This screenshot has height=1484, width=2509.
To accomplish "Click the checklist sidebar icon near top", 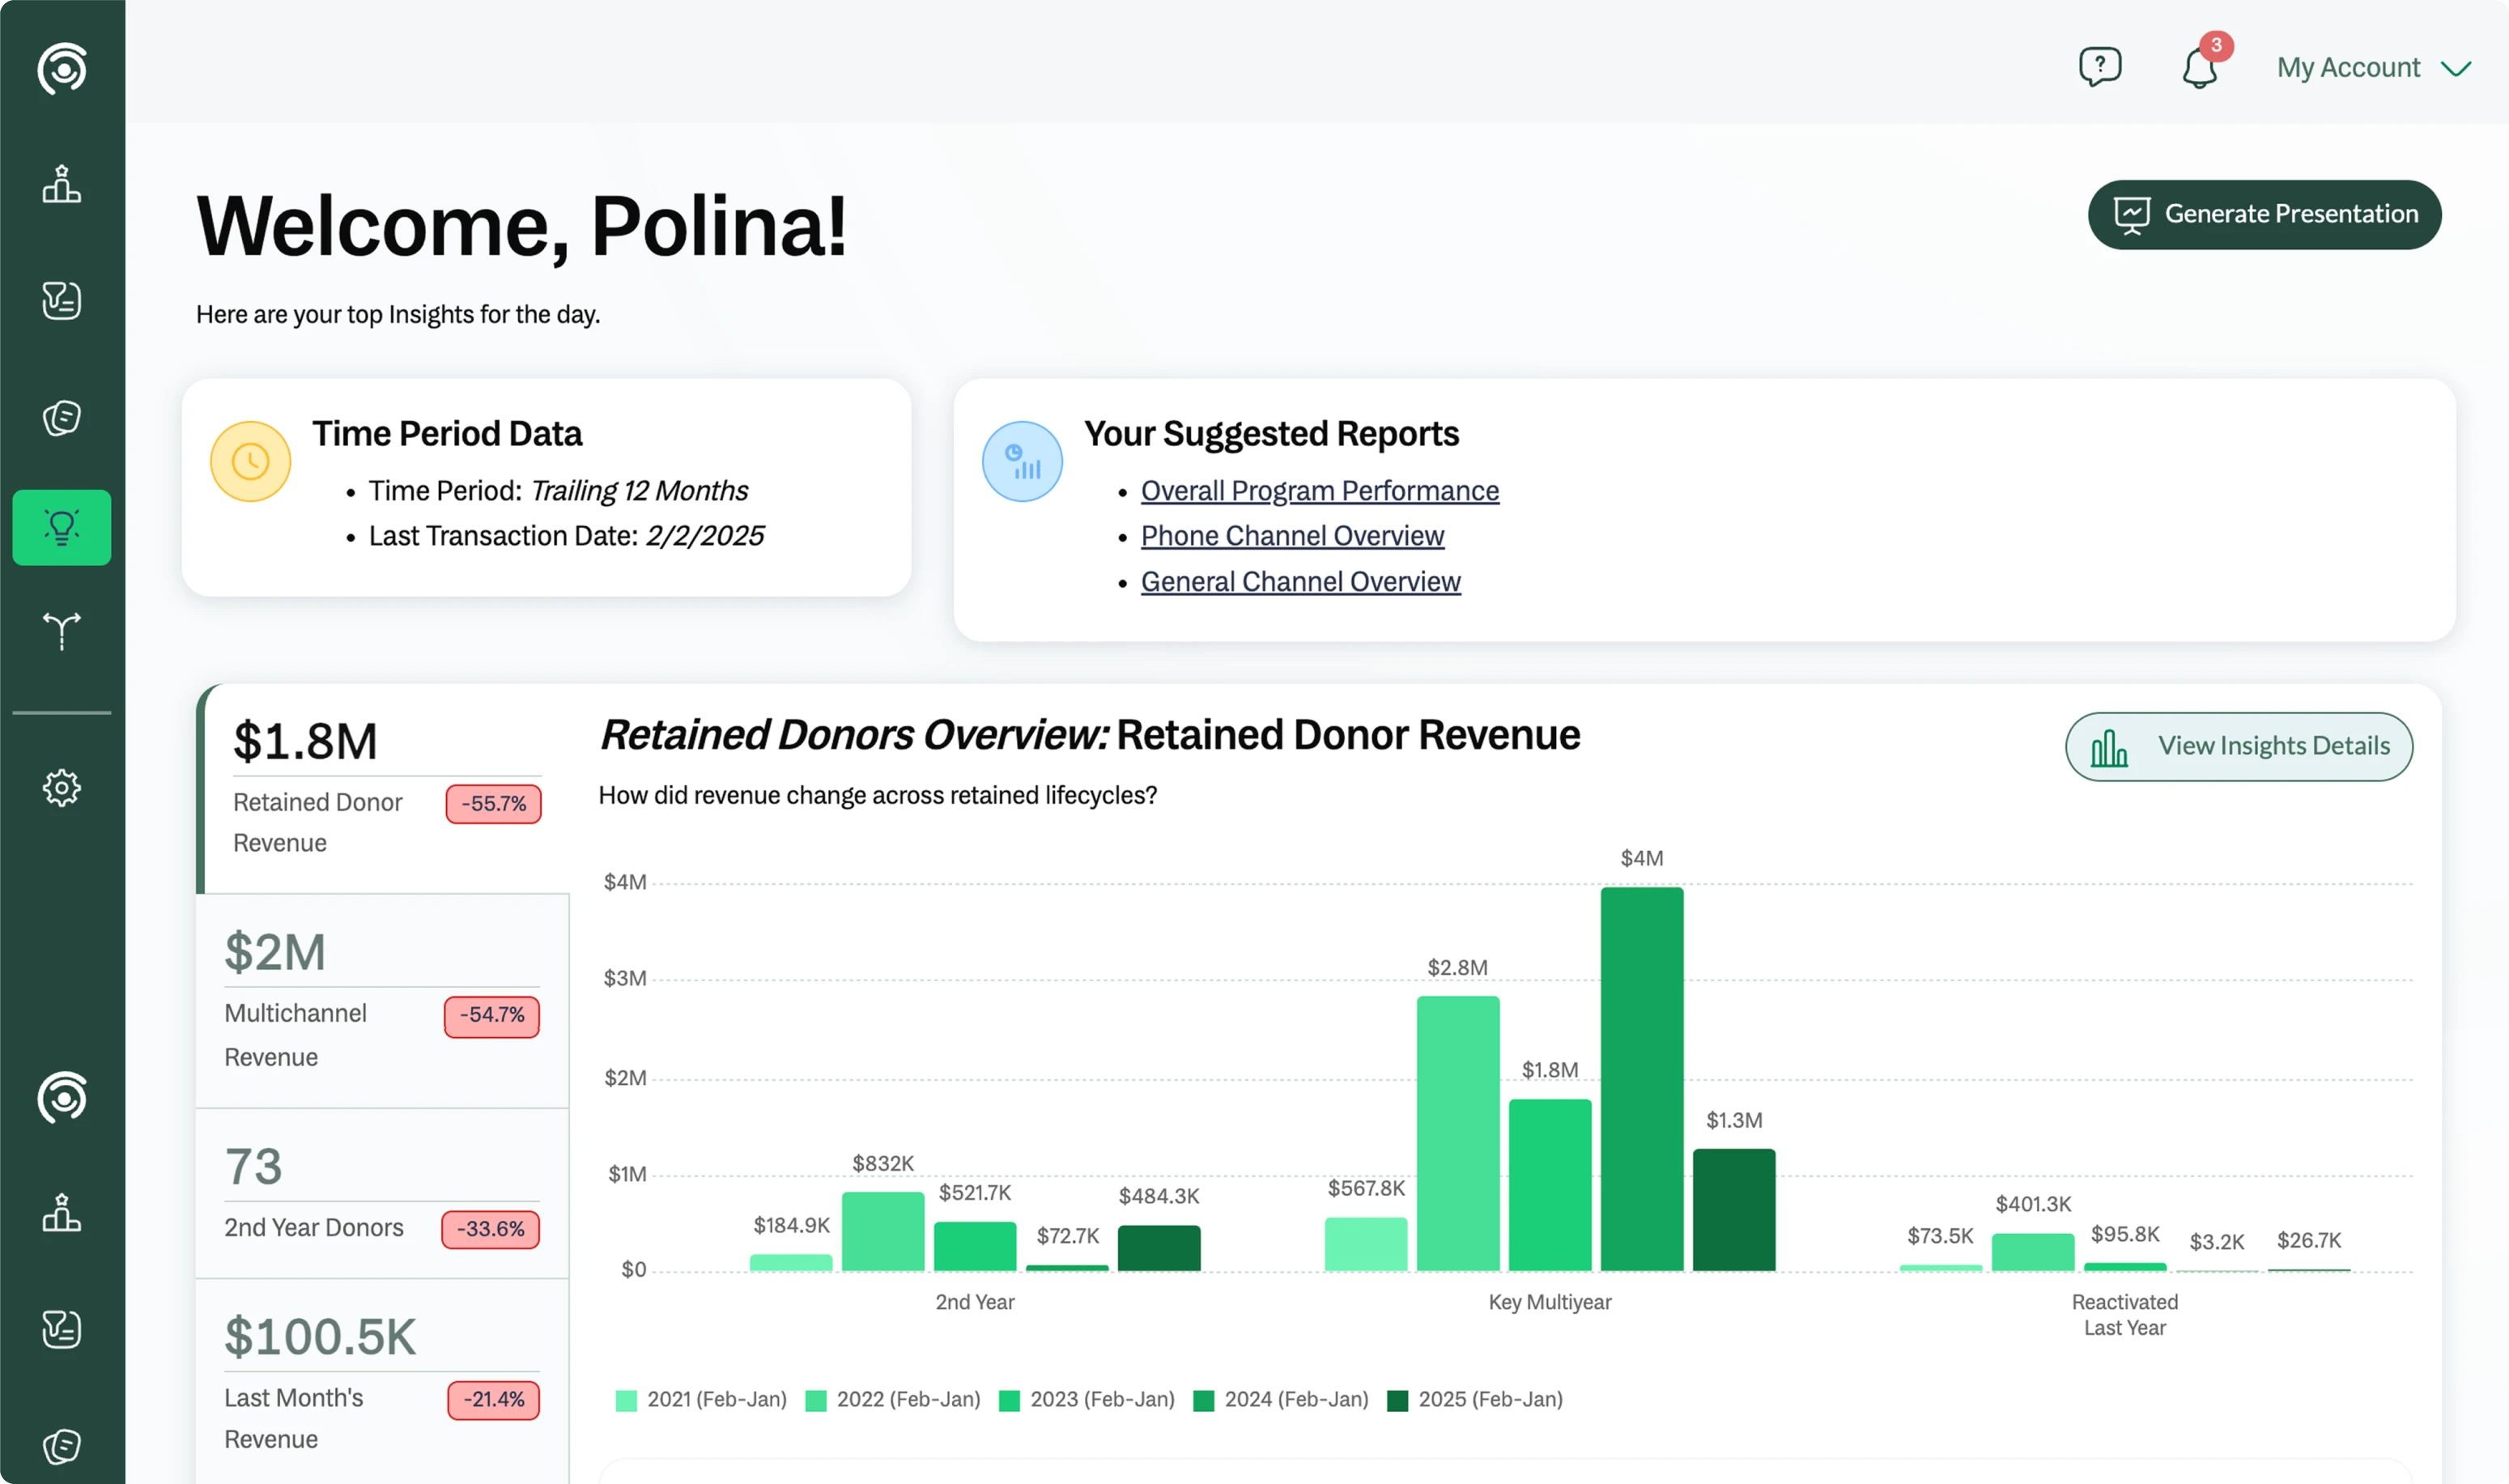I will pyautogui.click(x=62, y=300).
